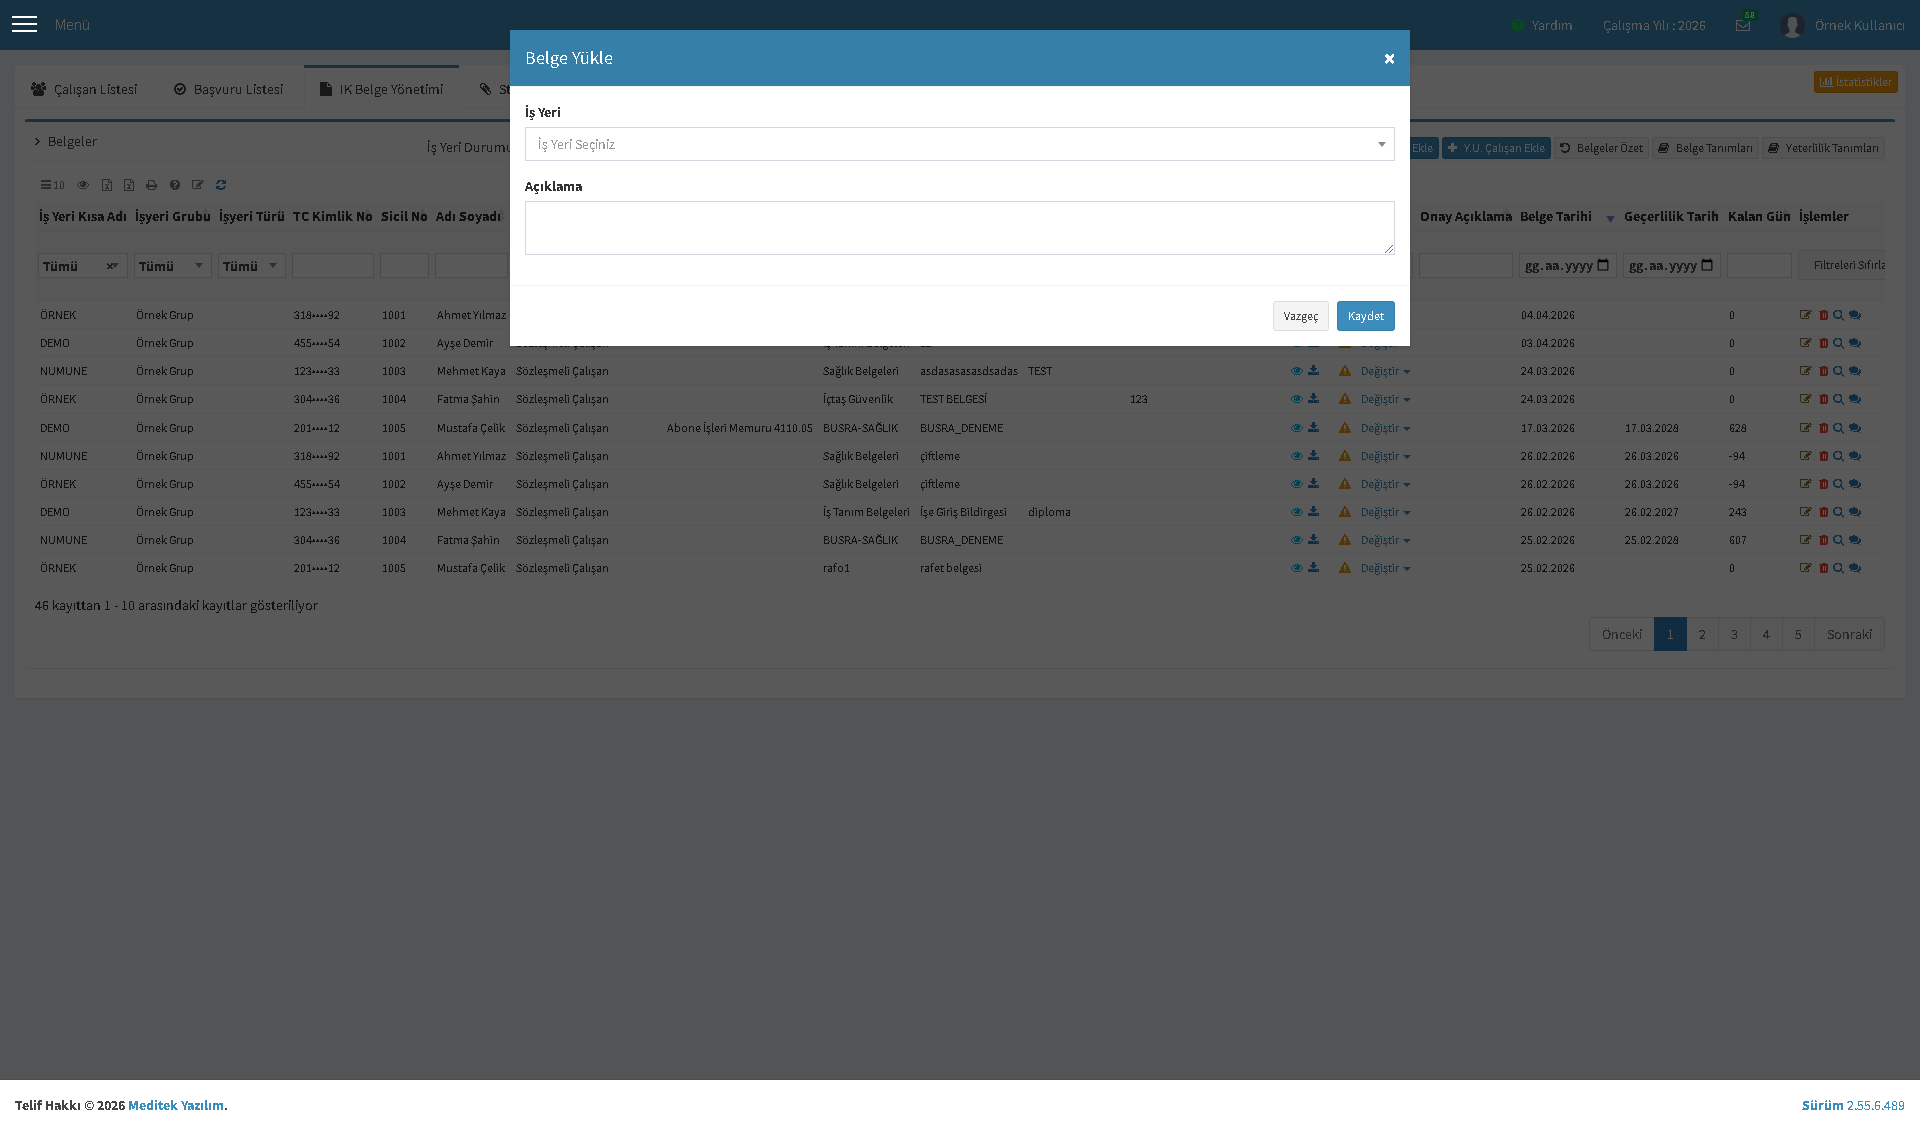Click into the Açıklama text area
1920x1130 pixels.
point(959,228)
